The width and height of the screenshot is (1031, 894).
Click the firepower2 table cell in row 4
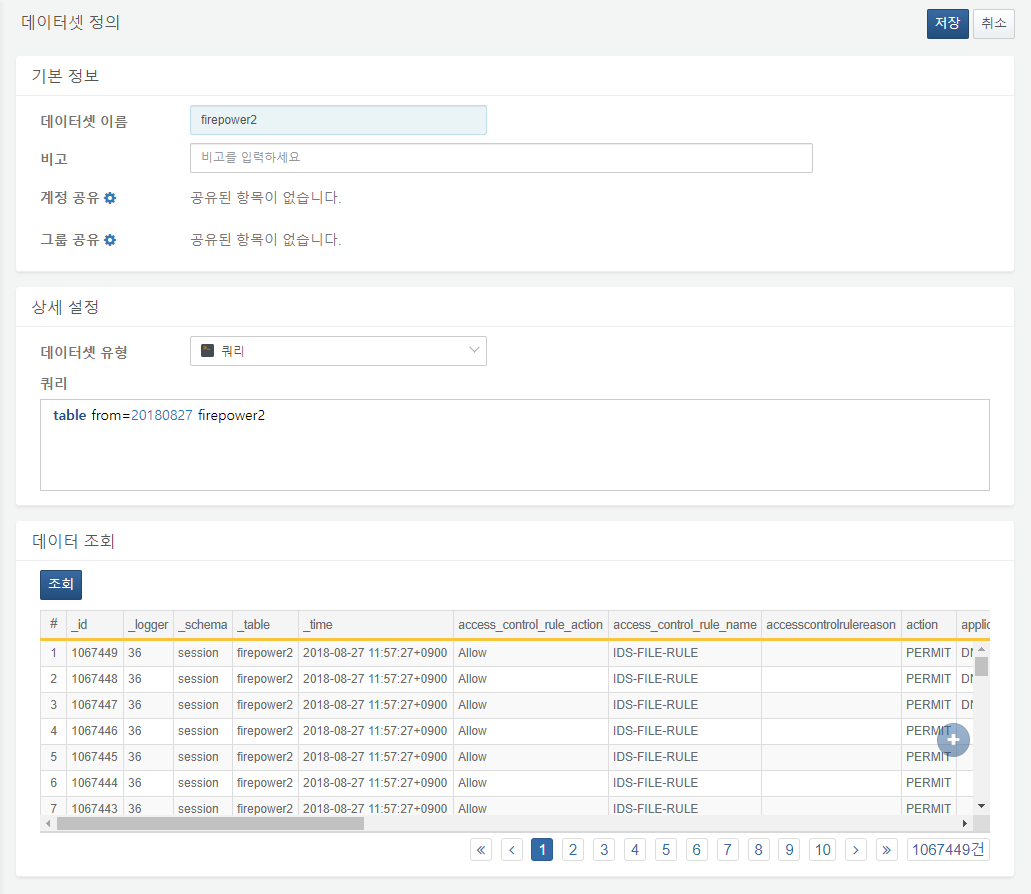[x=265, y=731]
